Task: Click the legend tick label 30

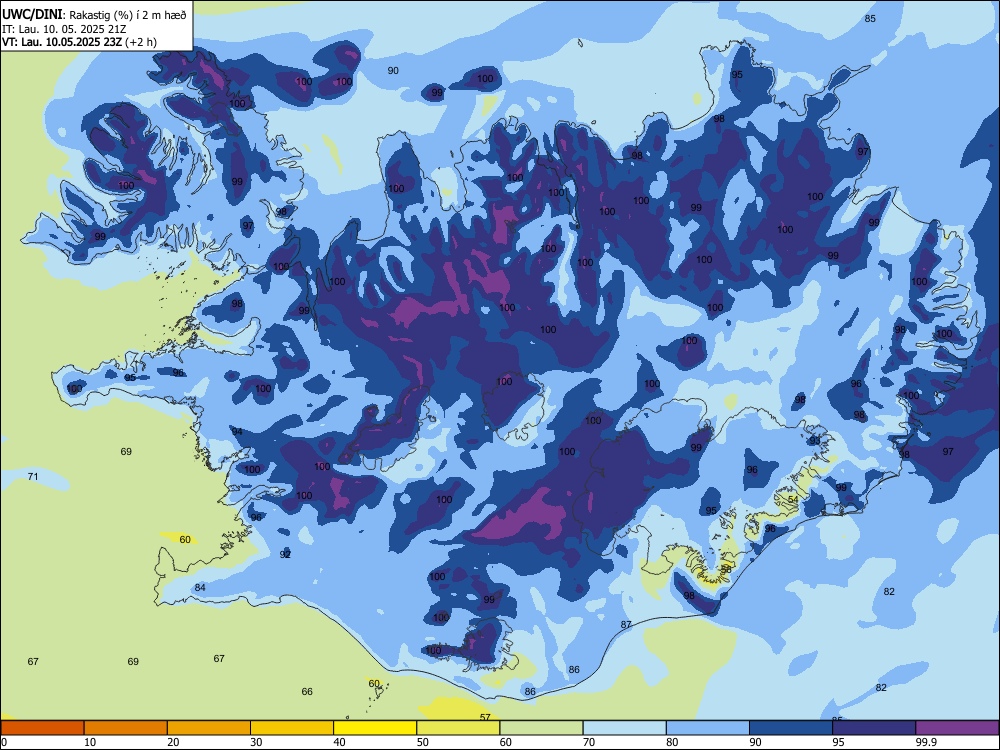Action: tap(256, 742)
